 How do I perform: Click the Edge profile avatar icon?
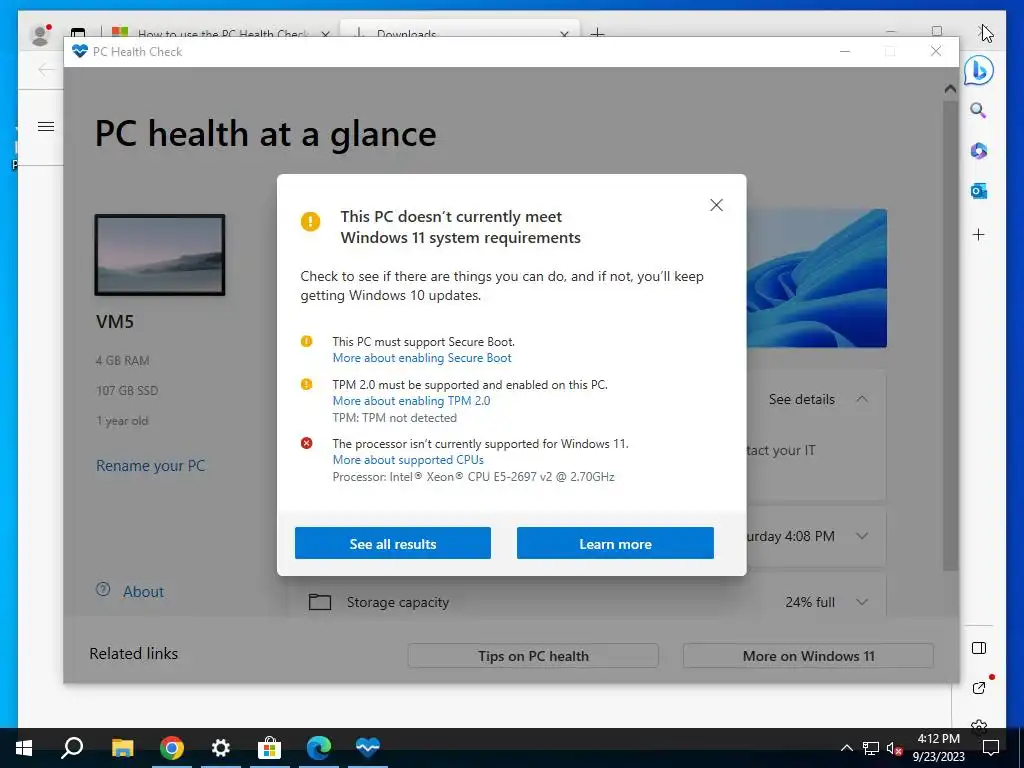[x=40, y=35]
